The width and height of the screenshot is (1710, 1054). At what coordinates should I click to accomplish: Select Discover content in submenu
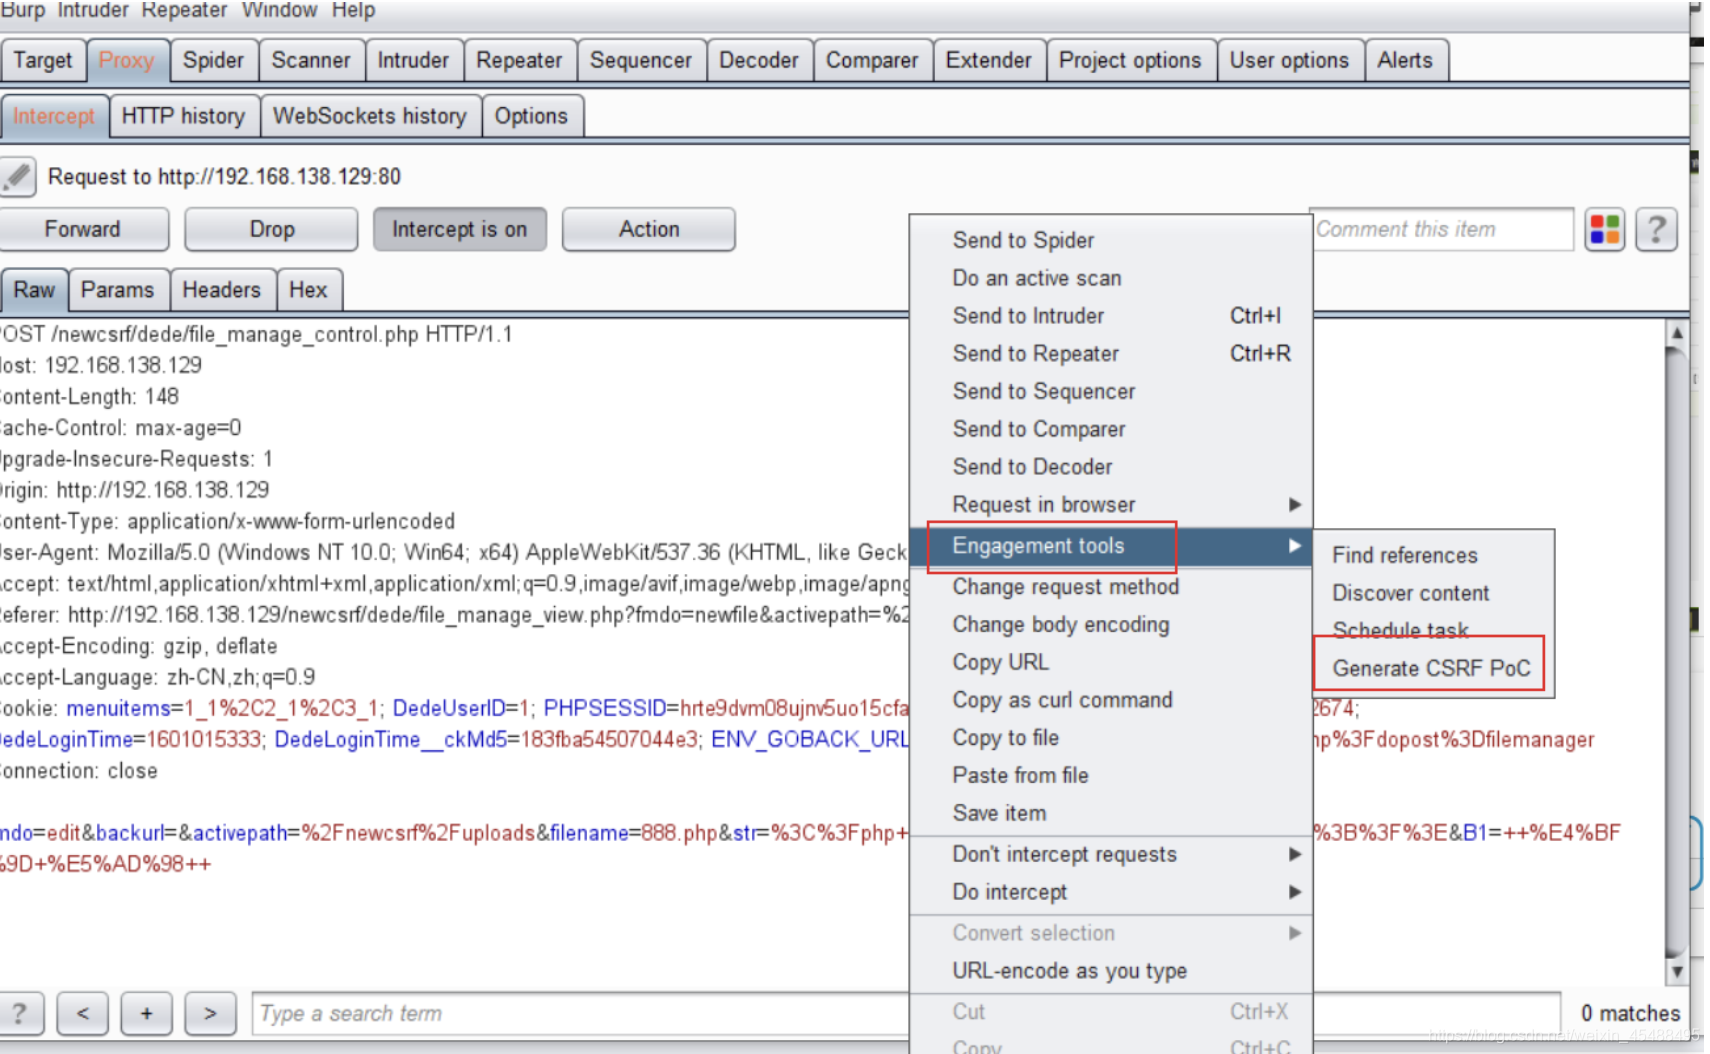[1433, 593]
